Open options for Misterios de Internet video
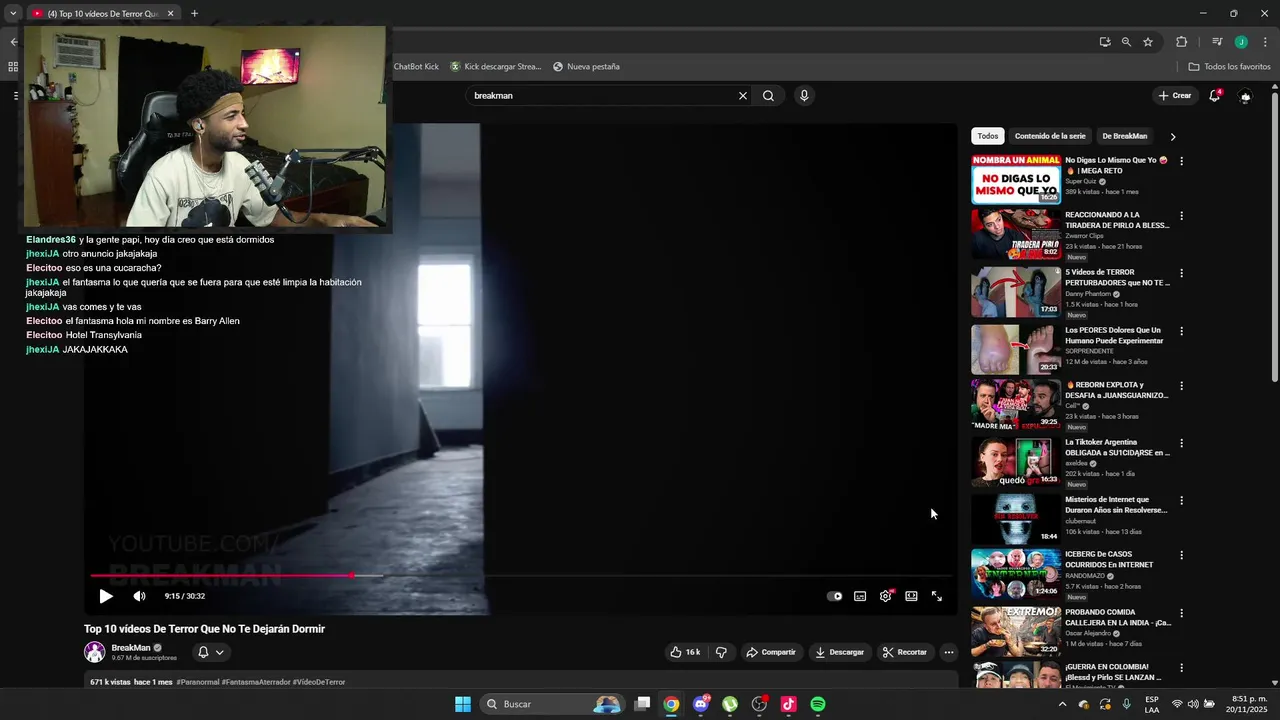The width and height of the screenshot is (1280, 720). coord(1181,500)
